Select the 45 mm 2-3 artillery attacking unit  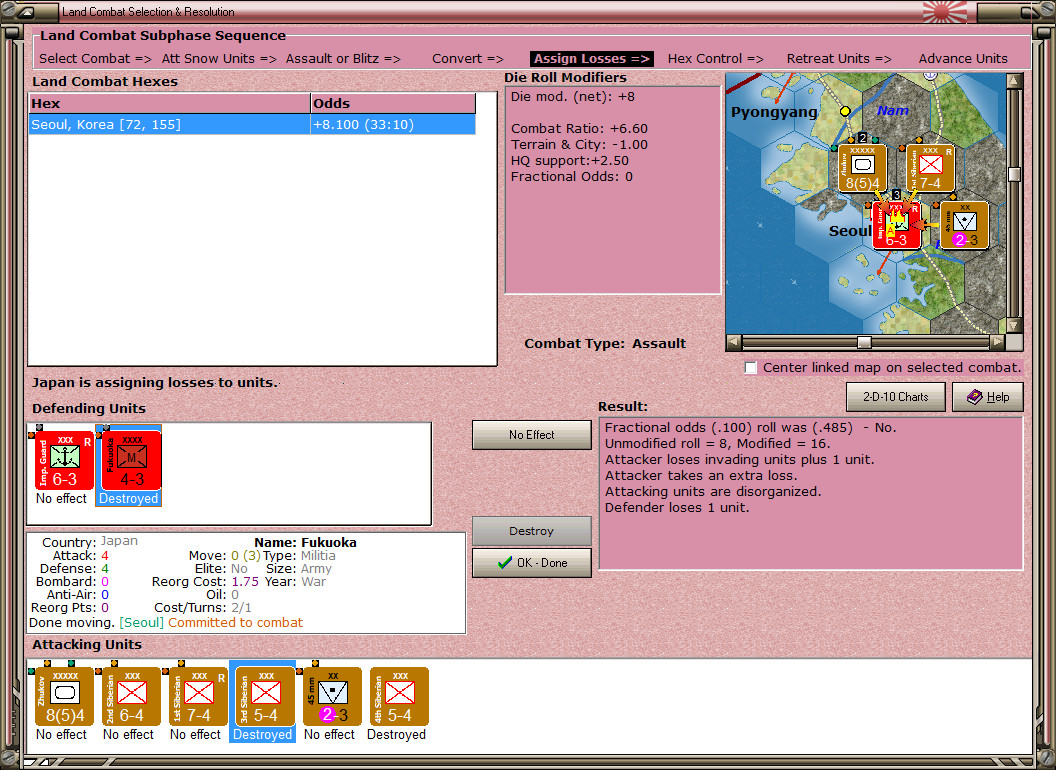(x=332, y=697)
